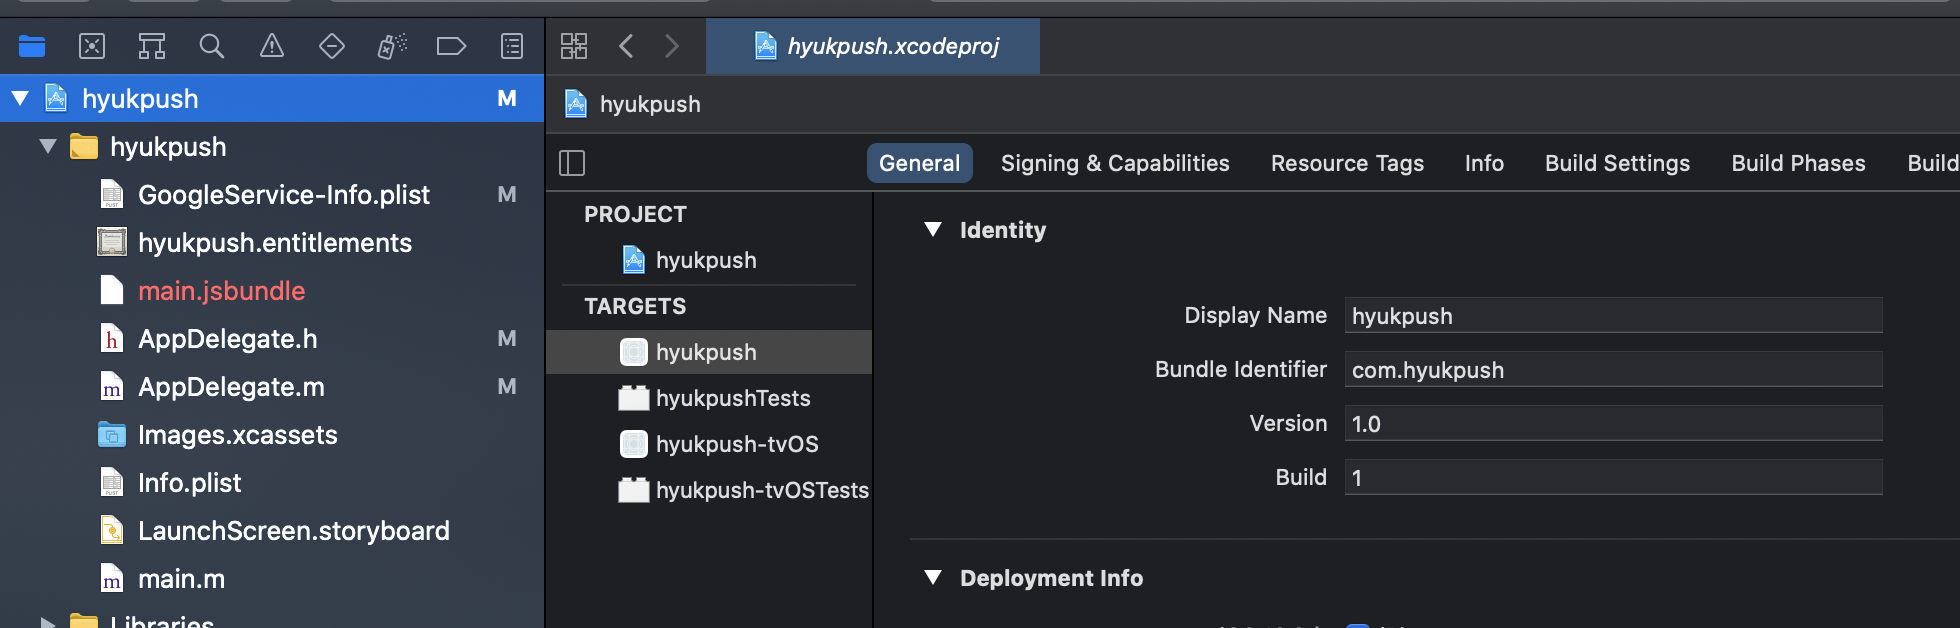Show the Issue navigator warning icon
The height and width of the screenshot is (628, 1960).
[x=272, y=46]
